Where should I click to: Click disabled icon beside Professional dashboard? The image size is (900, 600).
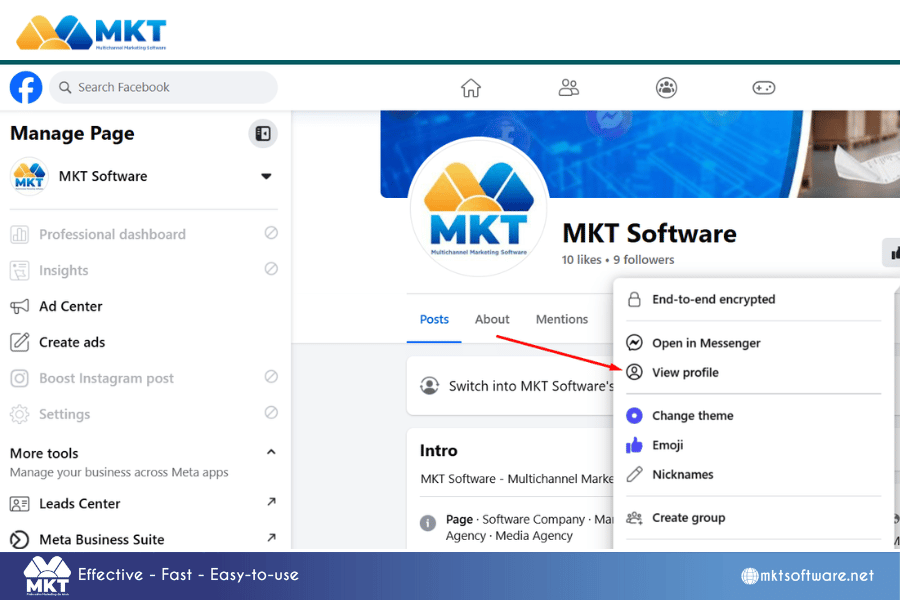click(x=271, y=233)
